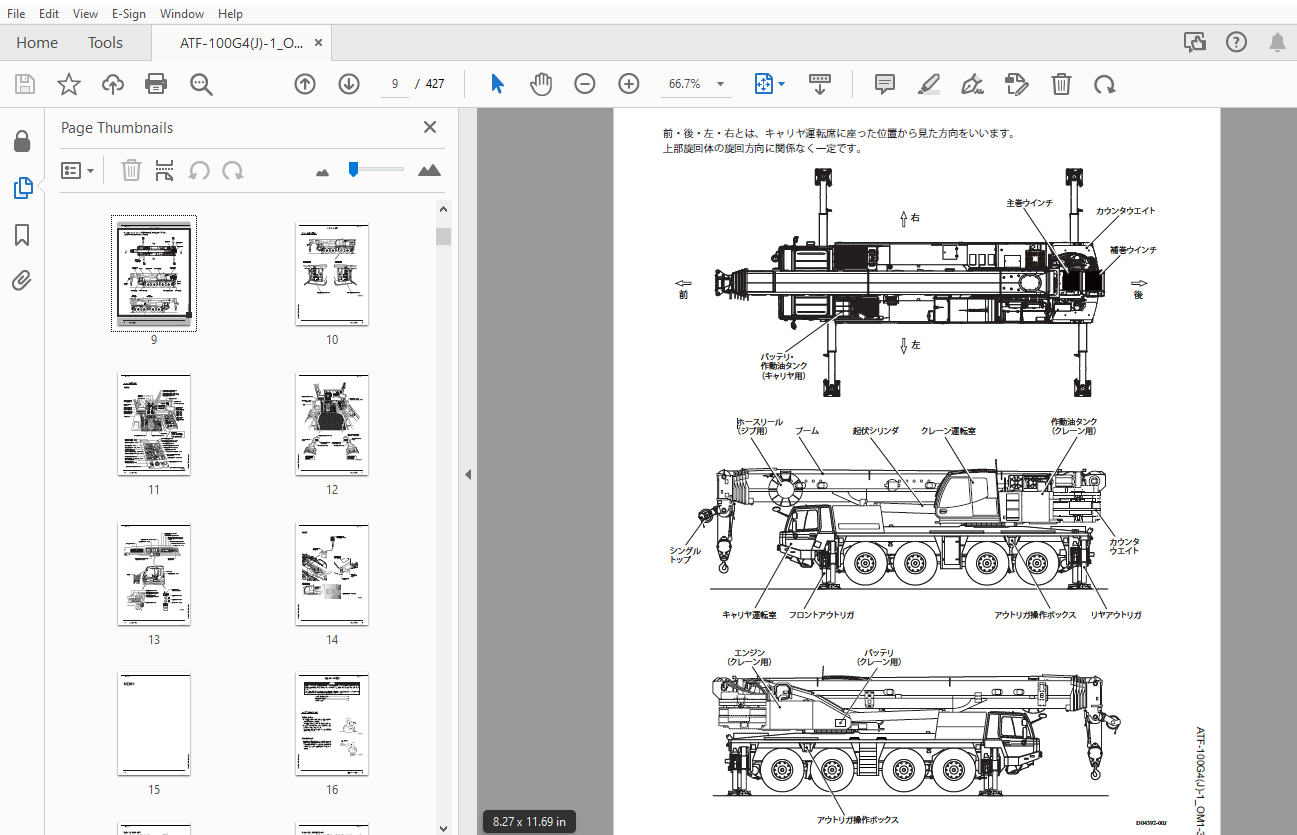The width and height of the screenshot is (1297, 835).
Task: Delete selected thumbnail pages trash icon
Action: pos(131,170)
